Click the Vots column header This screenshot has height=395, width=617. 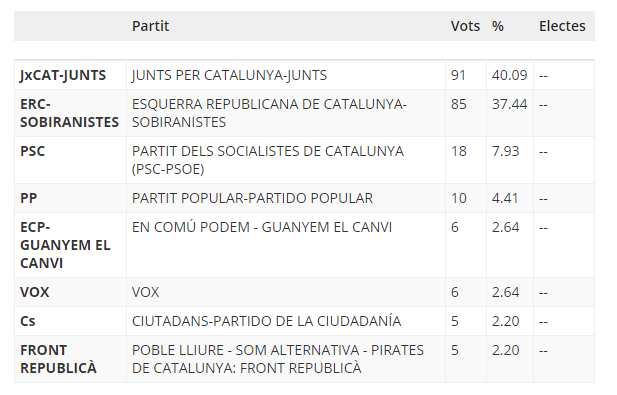tap(465, 26)
